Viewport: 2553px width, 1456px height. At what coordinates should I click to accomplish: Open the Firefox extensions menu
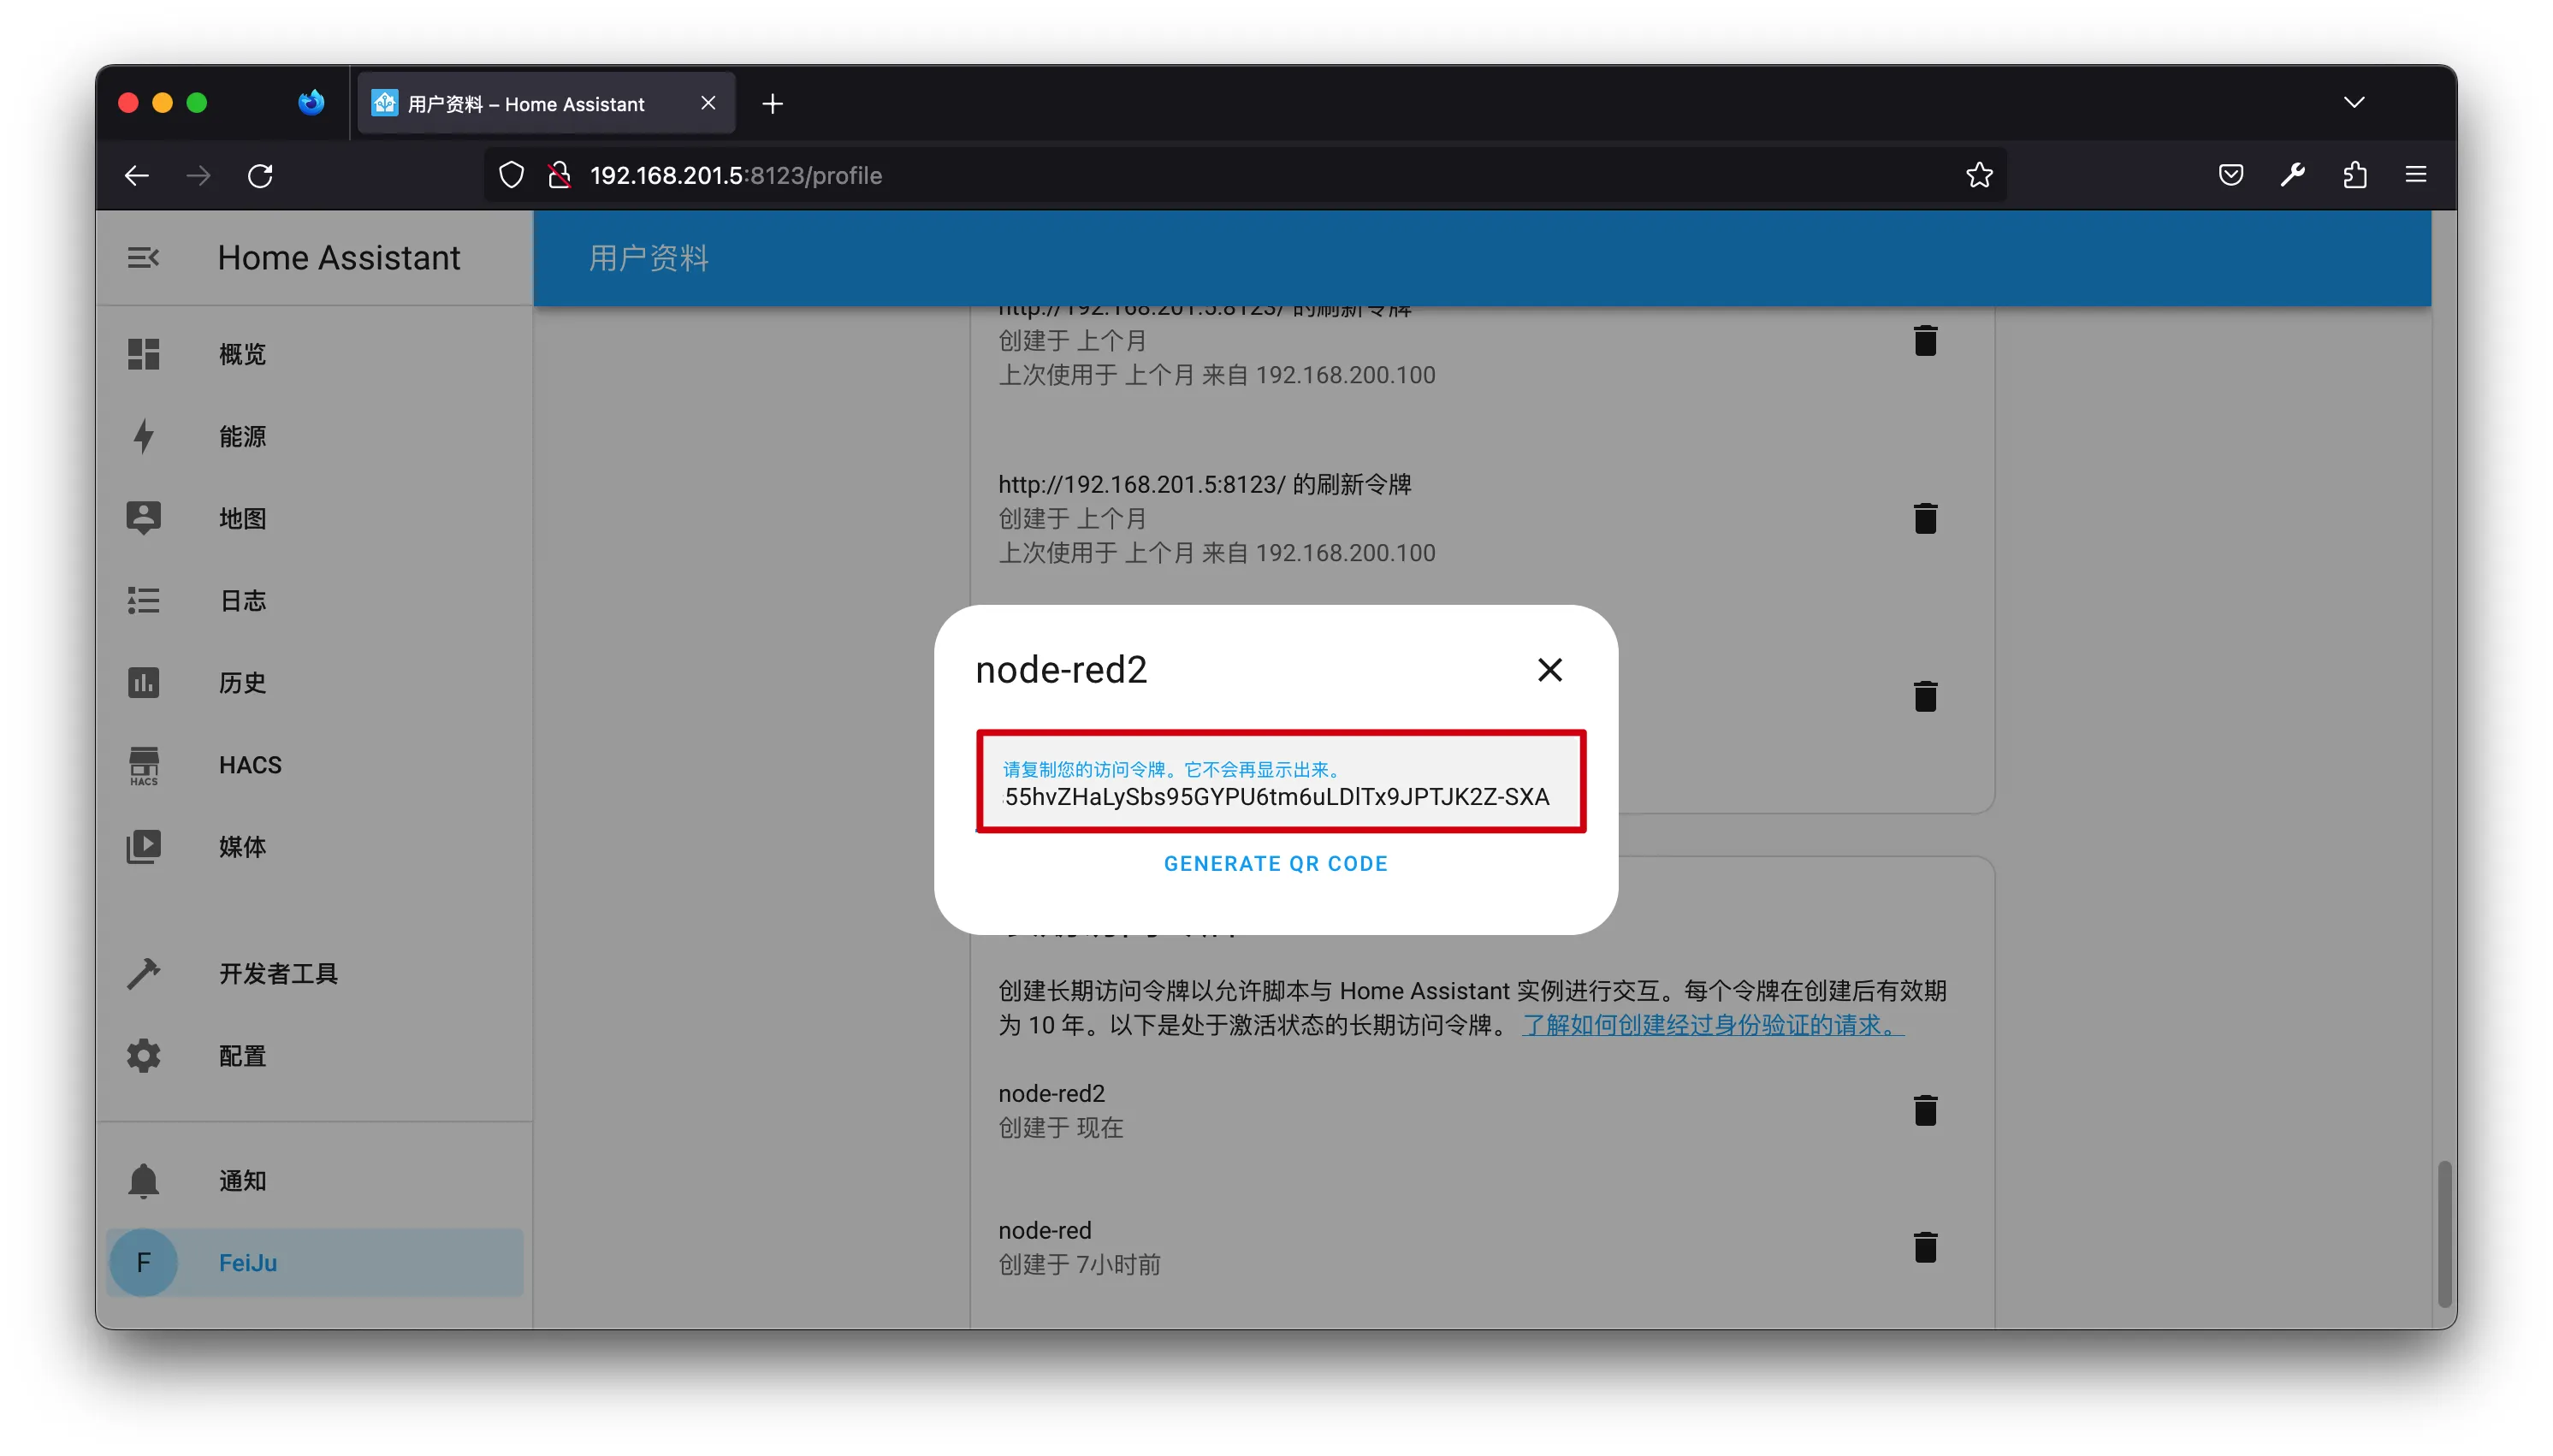point(2354,175)
